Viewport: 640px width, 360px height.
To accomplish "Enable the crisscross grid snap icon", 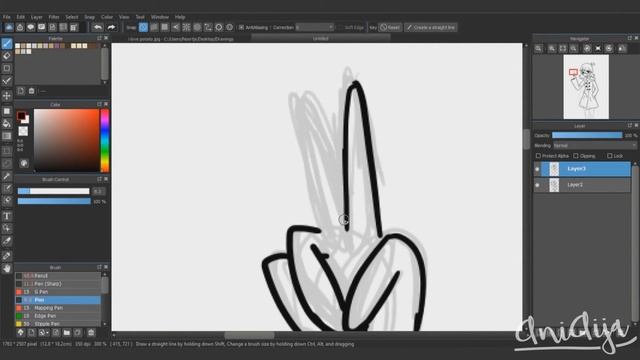I will [164, 27].
